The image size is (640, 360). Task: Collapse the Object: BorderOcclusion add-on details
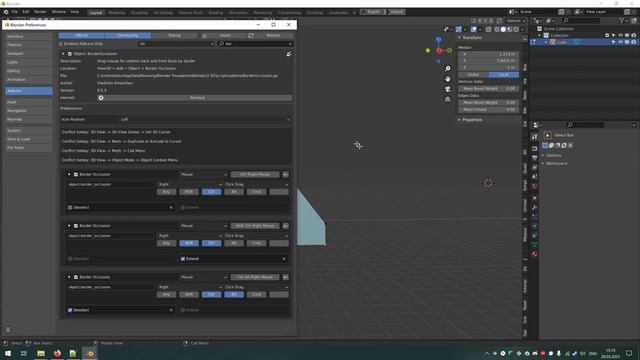(x=63, y=54)
